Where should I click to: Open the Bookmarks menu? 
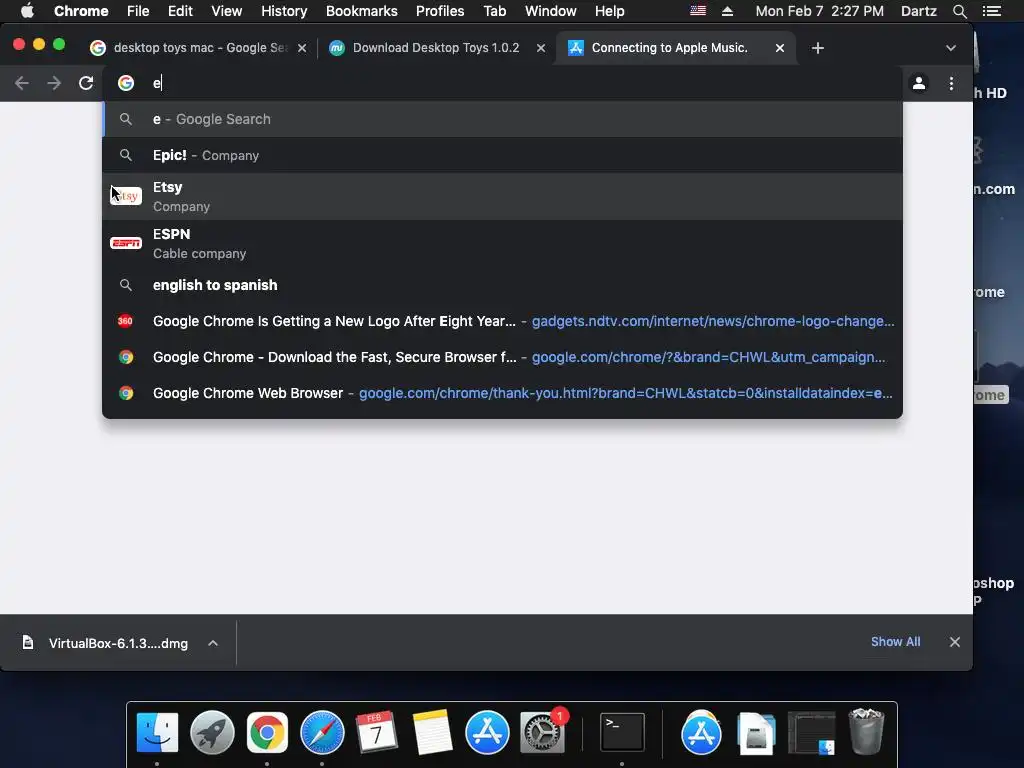[x=362, y=11]
